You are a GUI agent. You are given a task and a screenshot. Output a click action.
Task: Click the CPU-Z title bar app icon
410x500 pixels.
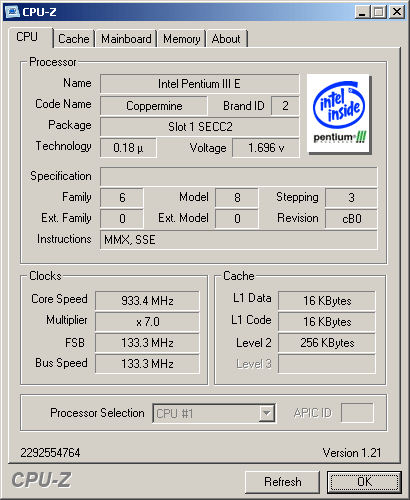(12, 12)
